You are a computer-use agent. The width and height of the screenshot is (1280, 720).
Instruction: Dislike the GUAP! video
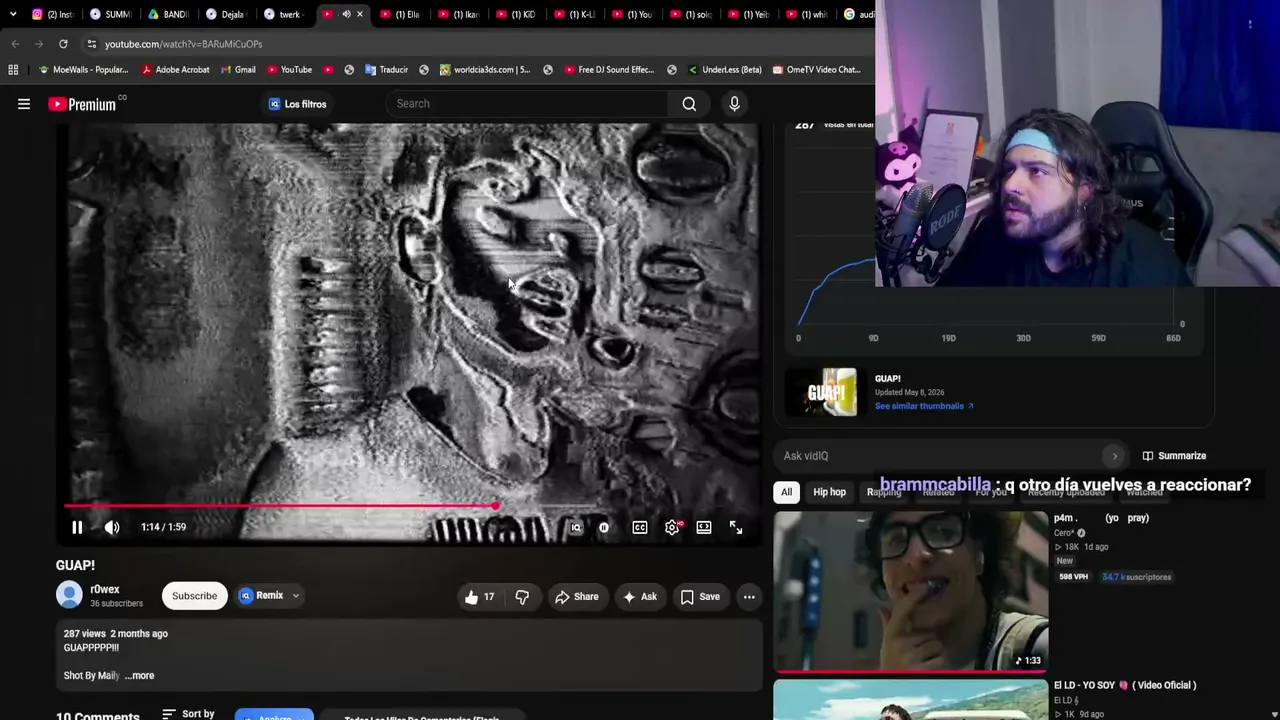(522, 597)
